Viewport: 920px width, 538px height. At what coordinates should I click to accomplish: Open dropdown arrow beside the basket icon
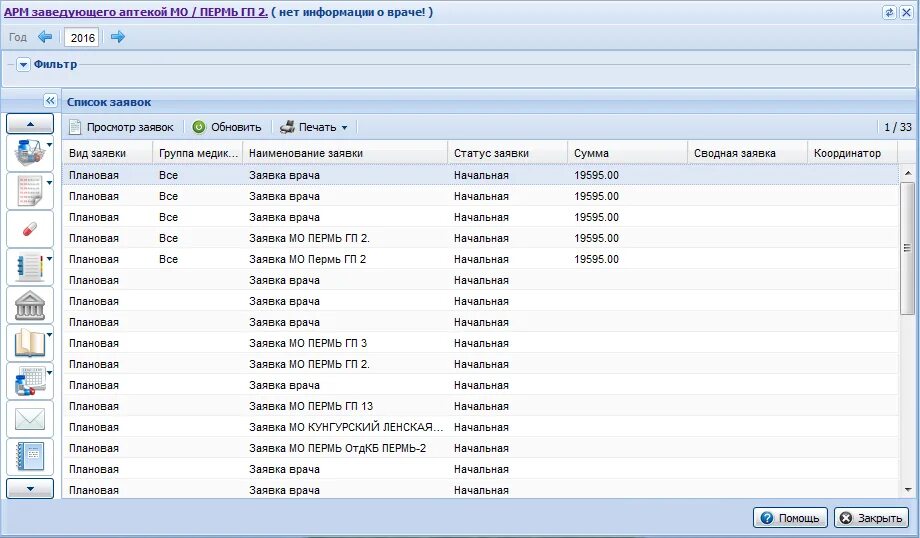pos(49,144)
